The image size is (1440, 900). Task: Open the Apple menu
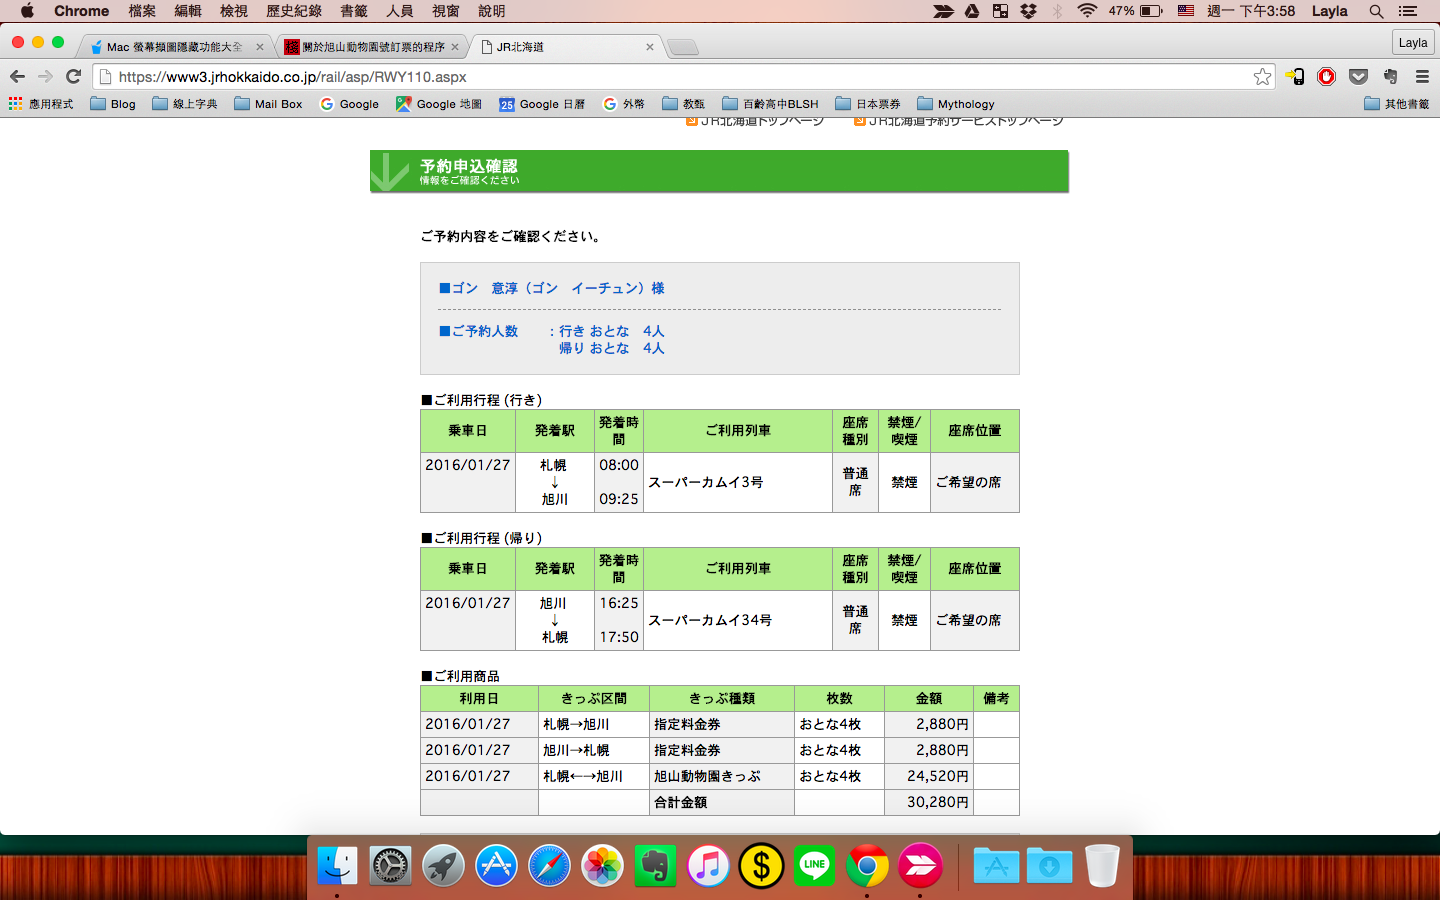coord(27,11)
